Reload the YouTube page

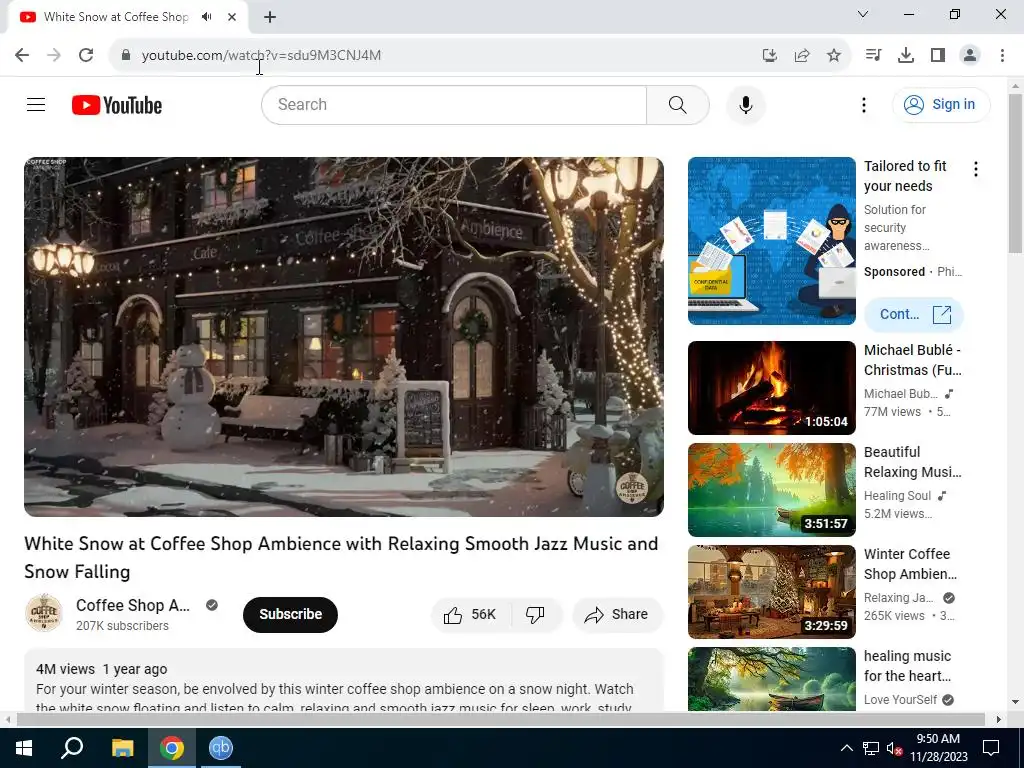pyautogui.click(x=86, y=55)
